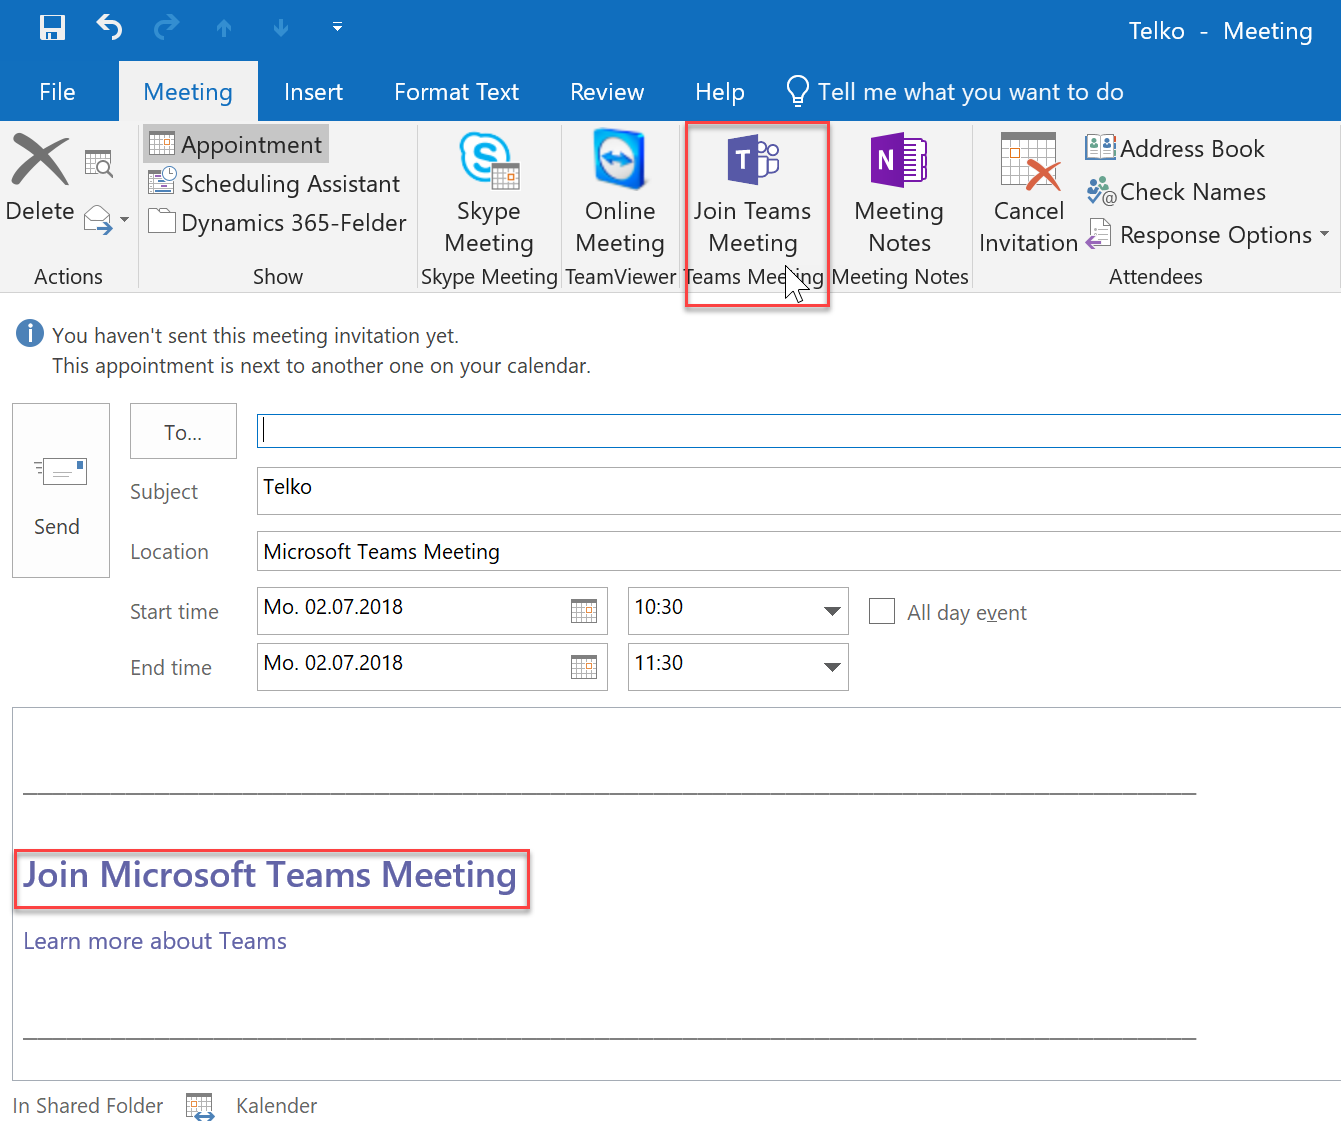This screenshot has width=1341, height=1132.
Task: Select the Appointment view
Action: coord(237,144)
